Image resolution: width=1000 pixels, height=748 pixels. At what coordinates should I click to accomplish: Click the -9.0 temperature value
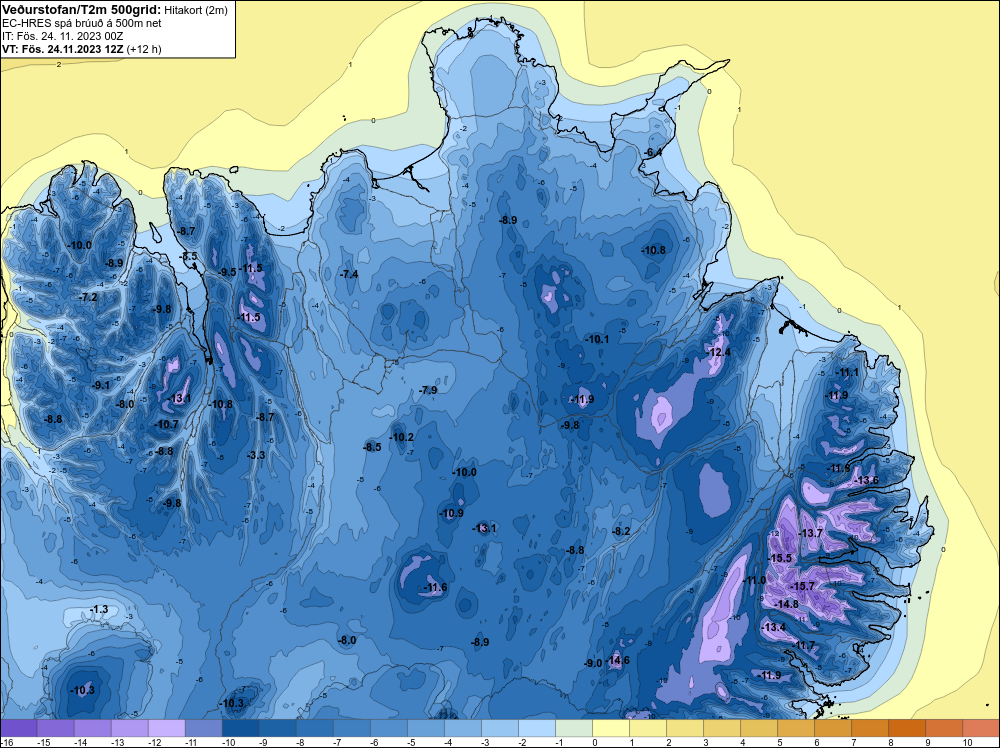[593, 663]
